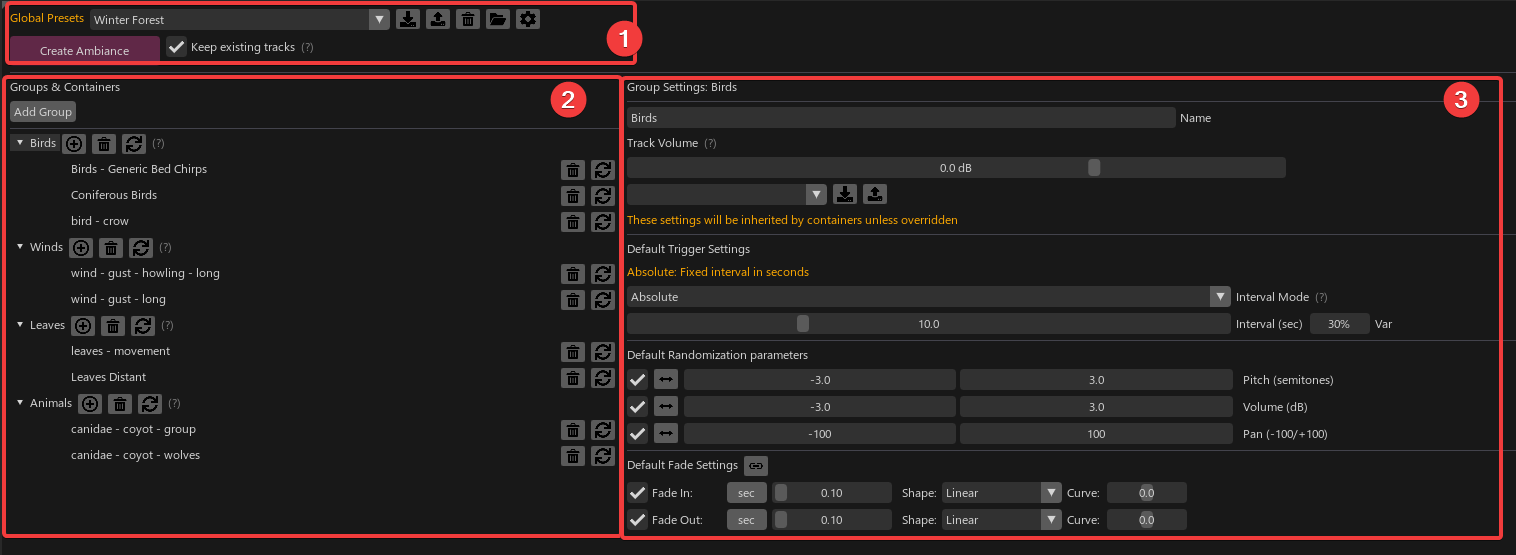Refresh the Birds group

(134, 143)
